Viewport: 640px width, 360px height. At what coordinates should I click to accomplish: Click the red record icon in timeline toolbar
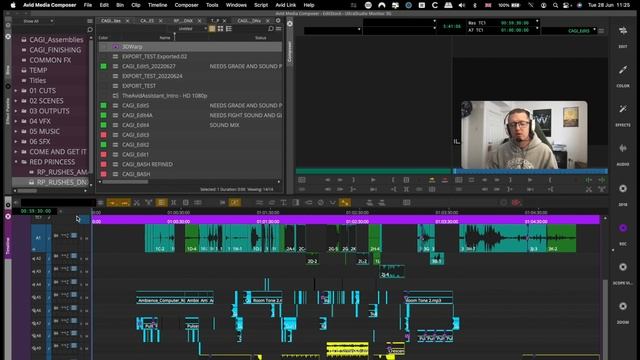516,202
